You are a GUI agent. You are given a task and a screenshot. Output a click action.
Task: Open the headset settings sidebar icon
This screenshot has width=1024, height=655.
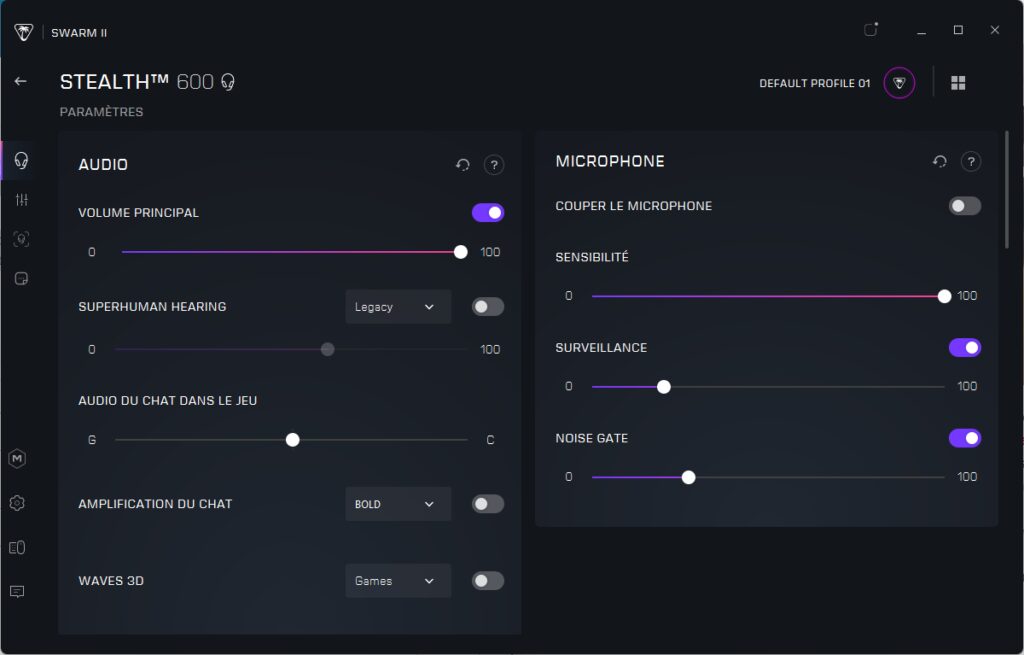click(x=21, y=161)
